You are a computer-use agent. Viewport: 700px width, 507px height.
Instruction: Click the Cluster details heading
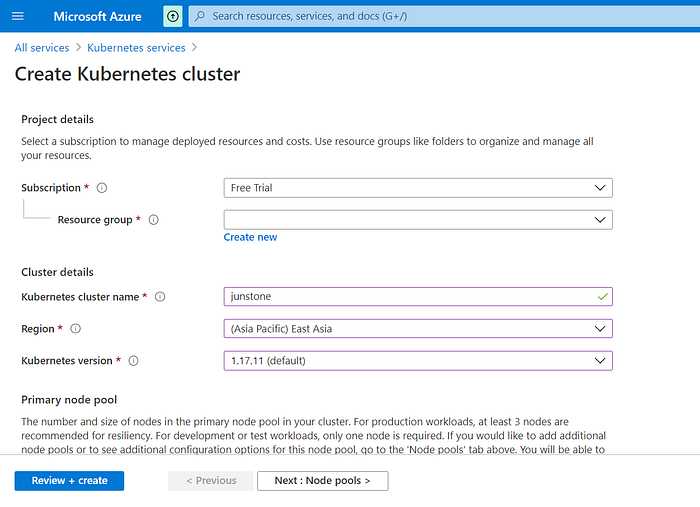click(x=58, y=272)
